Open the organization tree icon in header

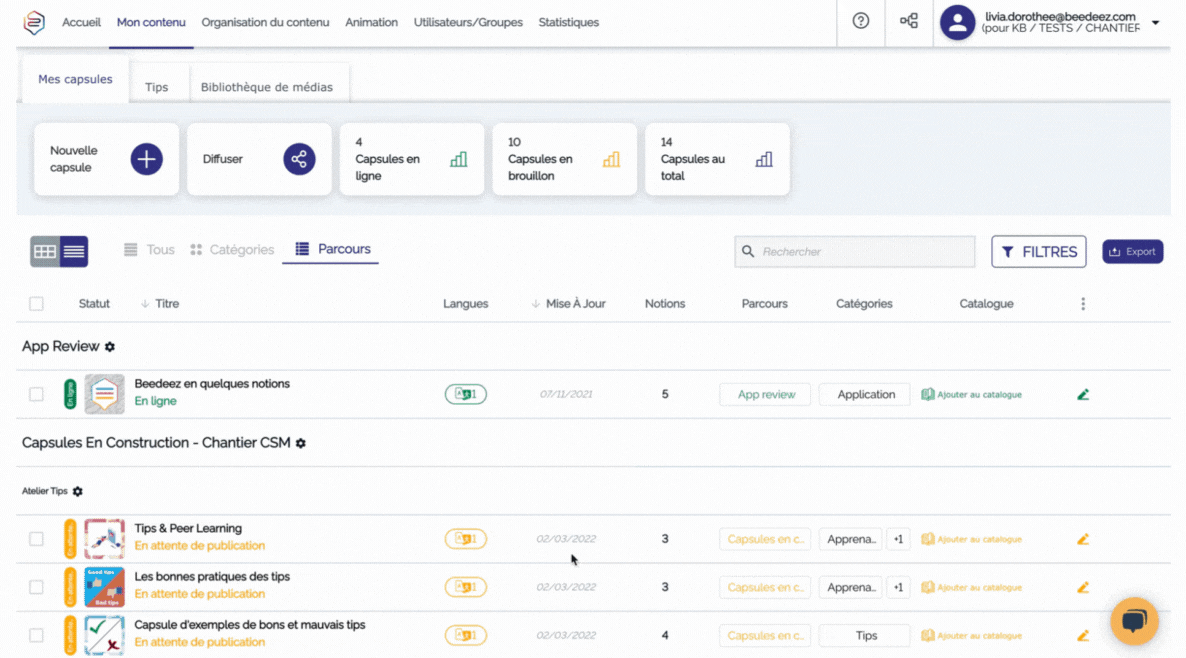(909, 21)
